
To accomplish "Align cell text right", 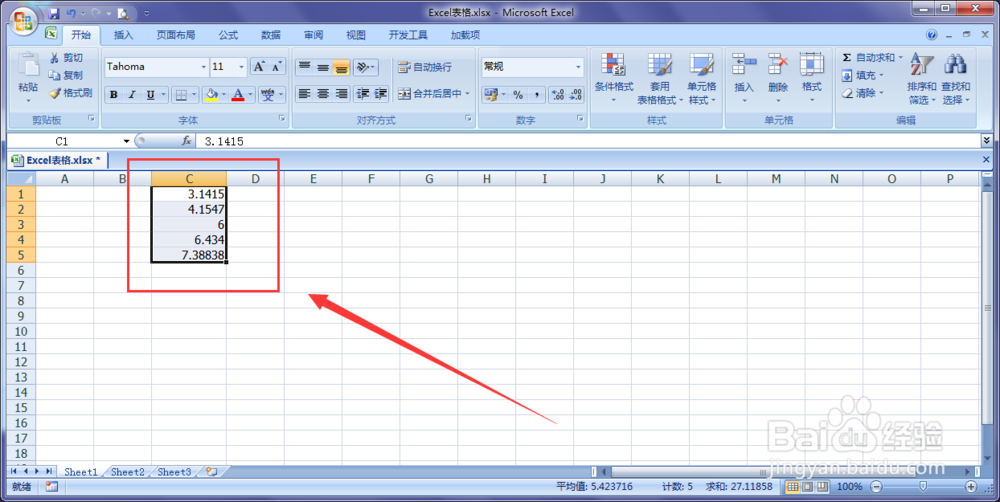I will point(341,94).
